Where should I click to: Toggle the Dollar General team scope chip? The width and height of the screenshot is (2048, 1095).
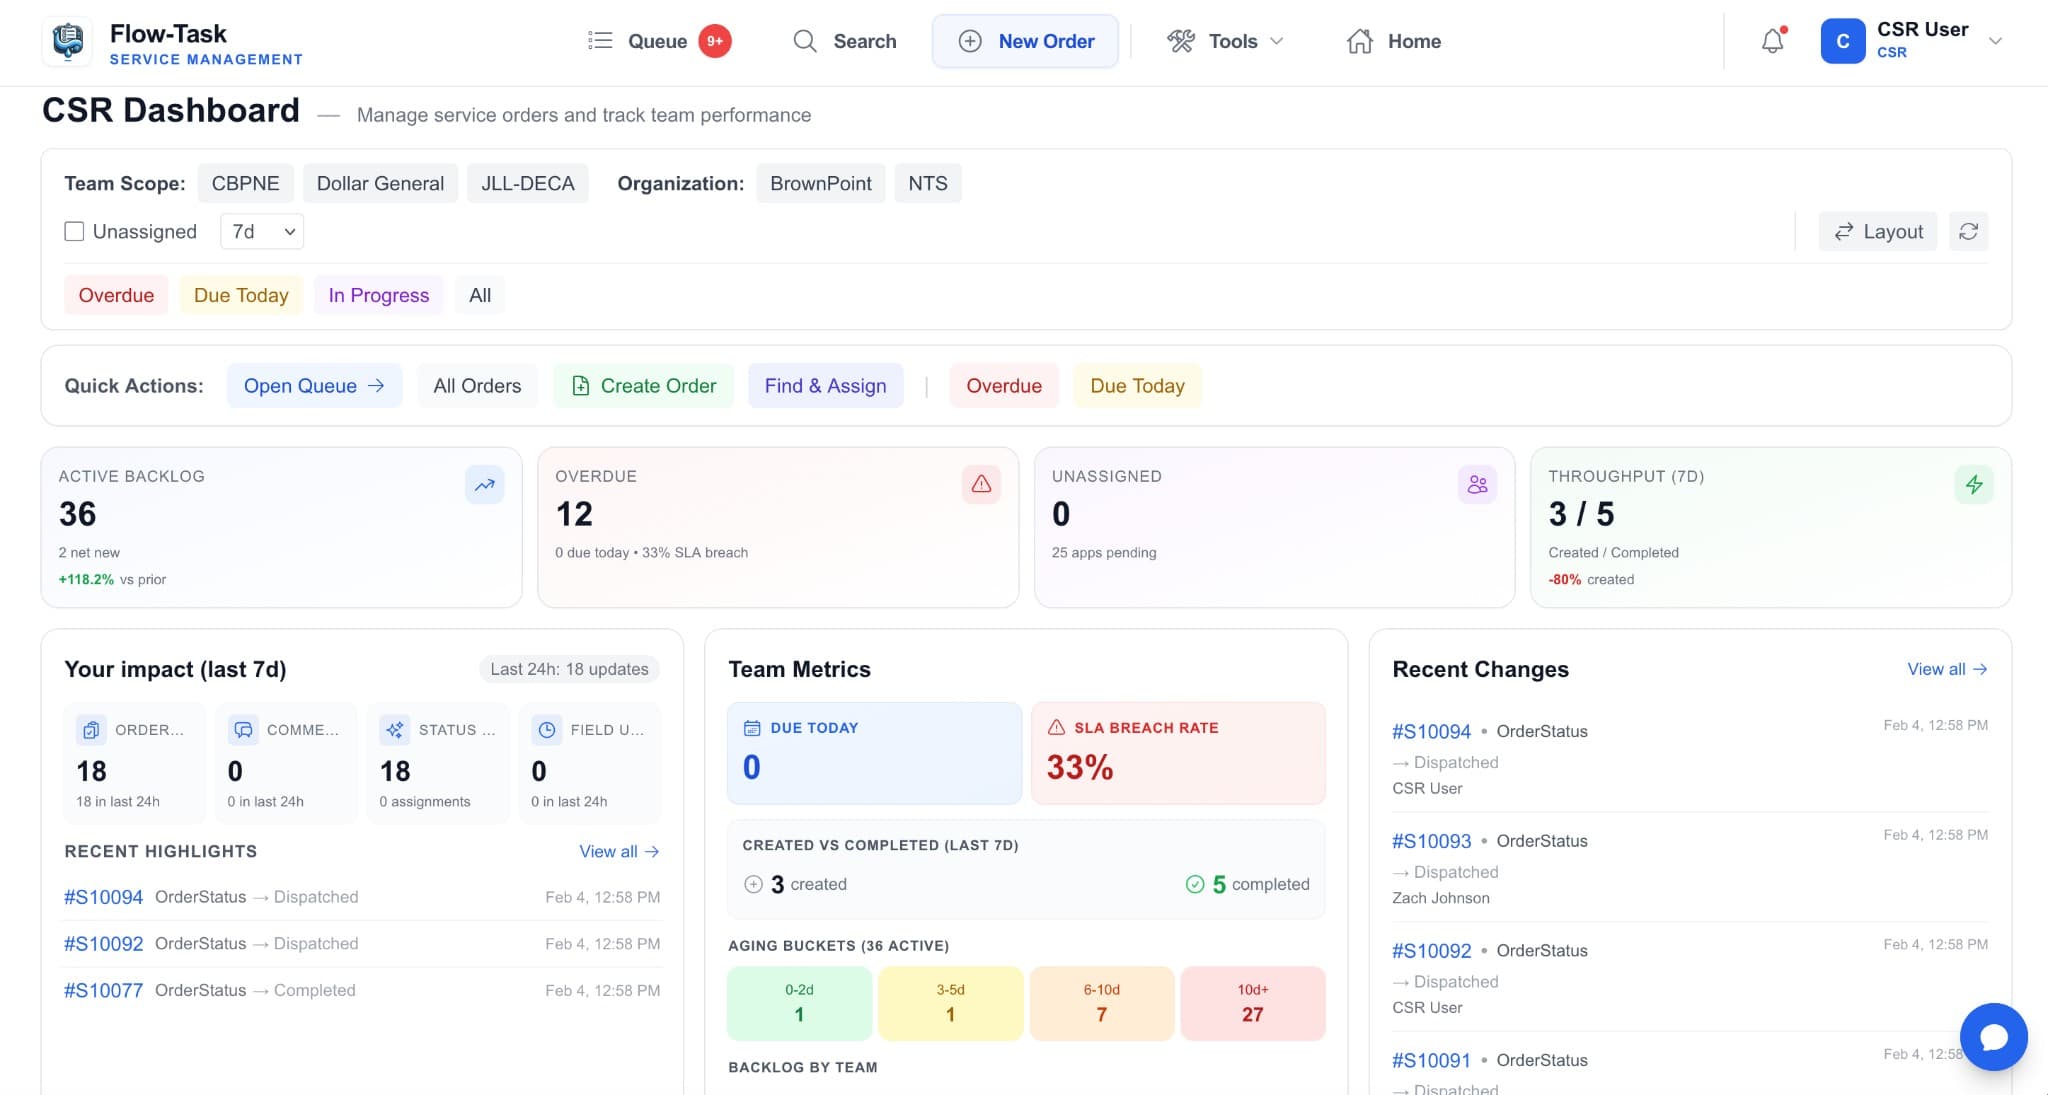point(380,184)
